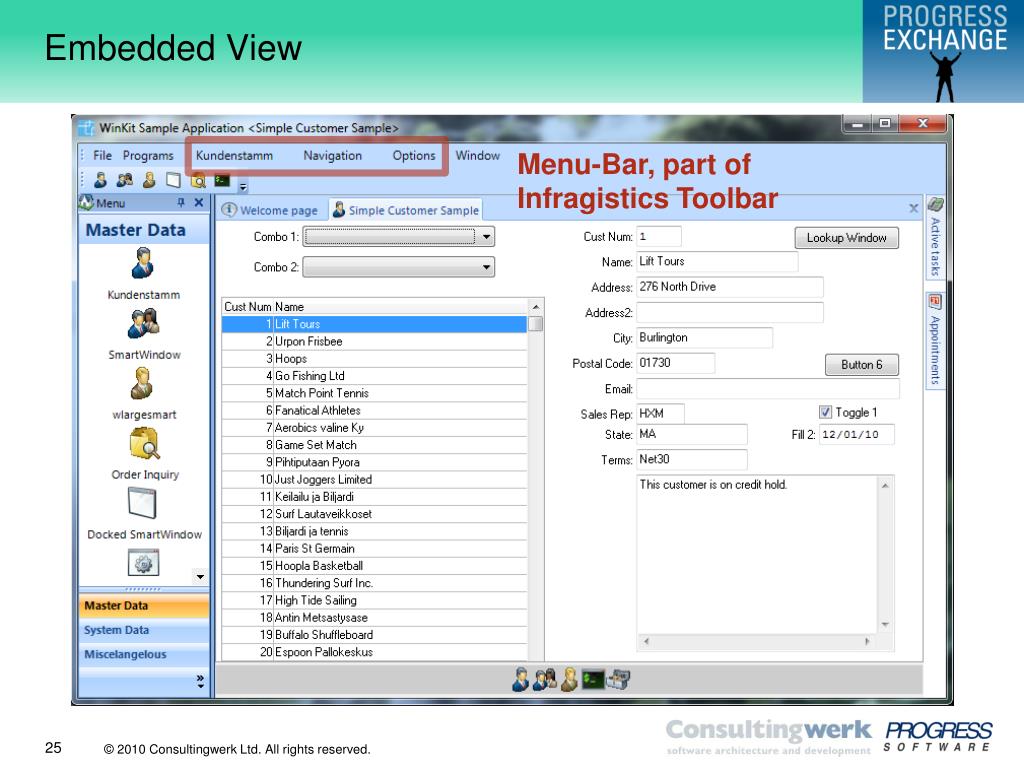Expand the navigation pane configure chevron
The height and width of the screenshot is (768, 1024).
coord(200,682)
